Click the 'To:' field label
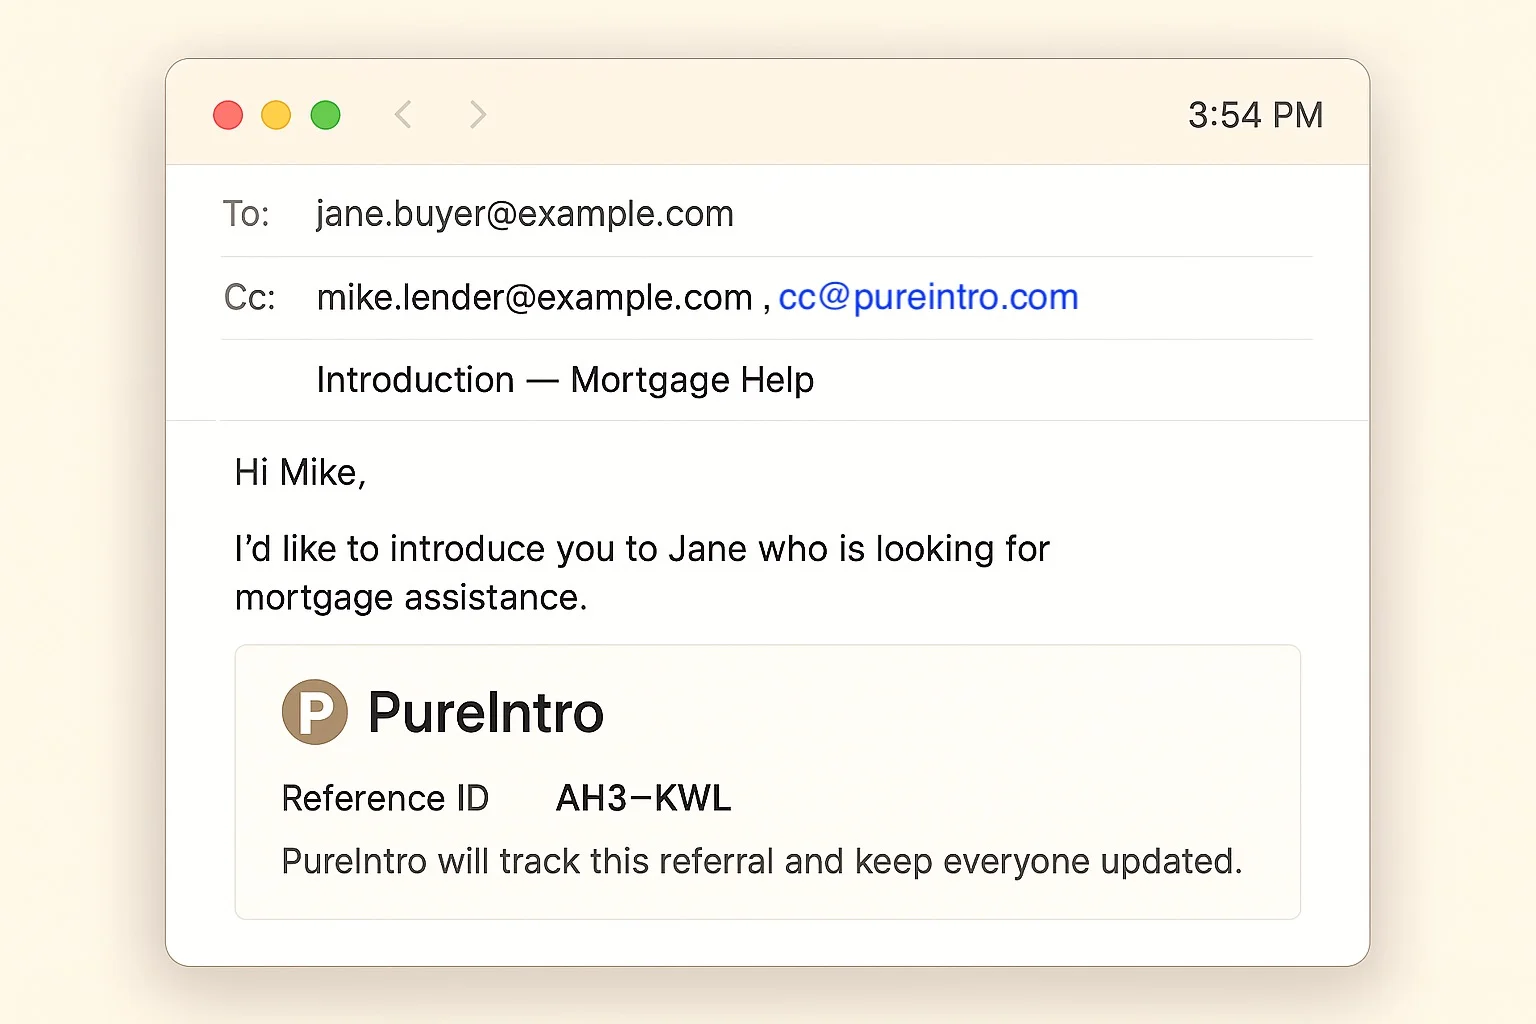 (x=246, y=214)
